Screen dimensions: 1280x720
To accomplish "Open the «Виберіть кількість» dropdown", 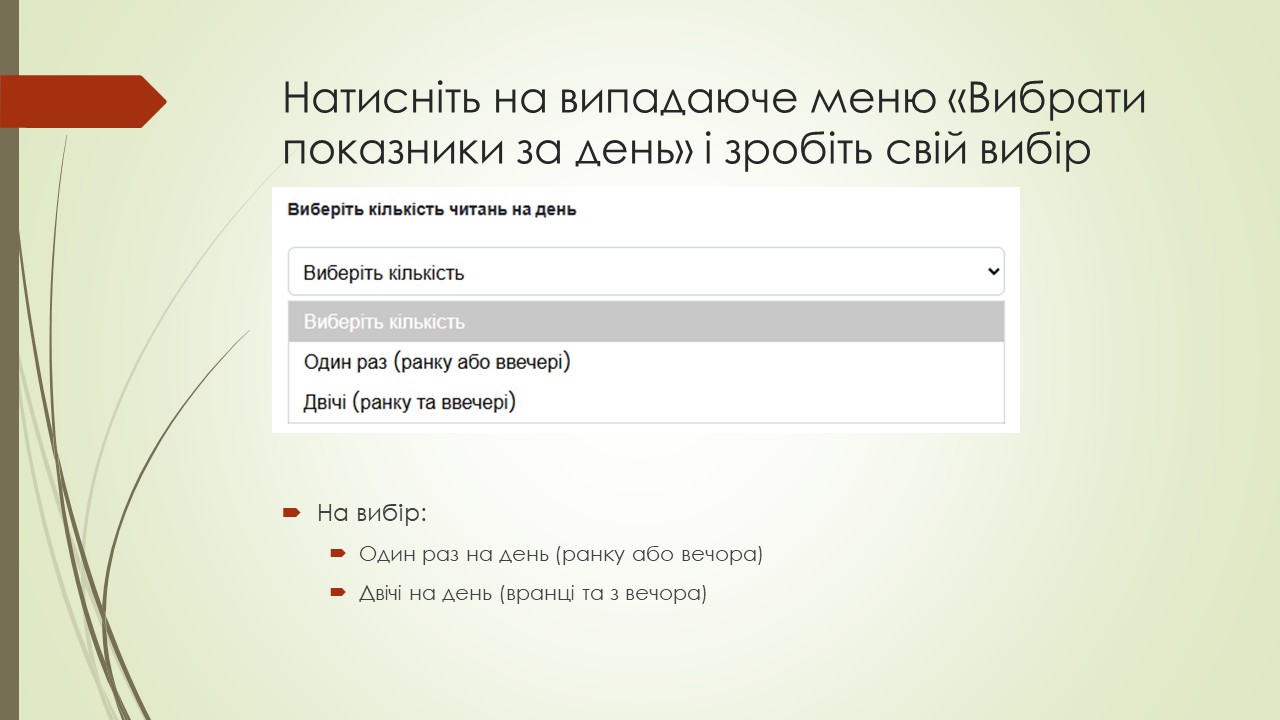I will pos(645,271).
